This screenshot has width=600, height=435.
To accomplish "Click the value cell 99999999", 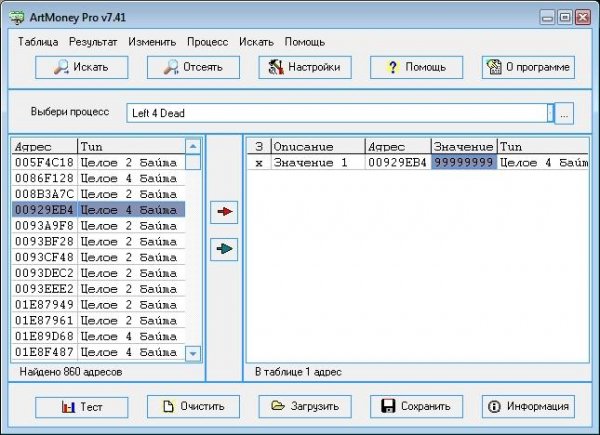I will [x=464, y=163].
